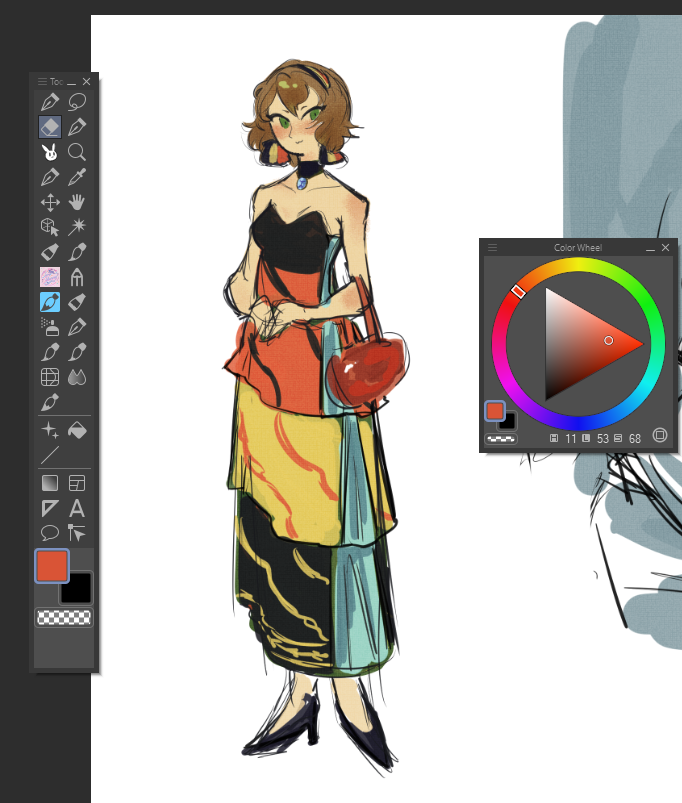Activate the Zoom magnifier tool
Screen dimensions: 682x803
coord(77,152)
